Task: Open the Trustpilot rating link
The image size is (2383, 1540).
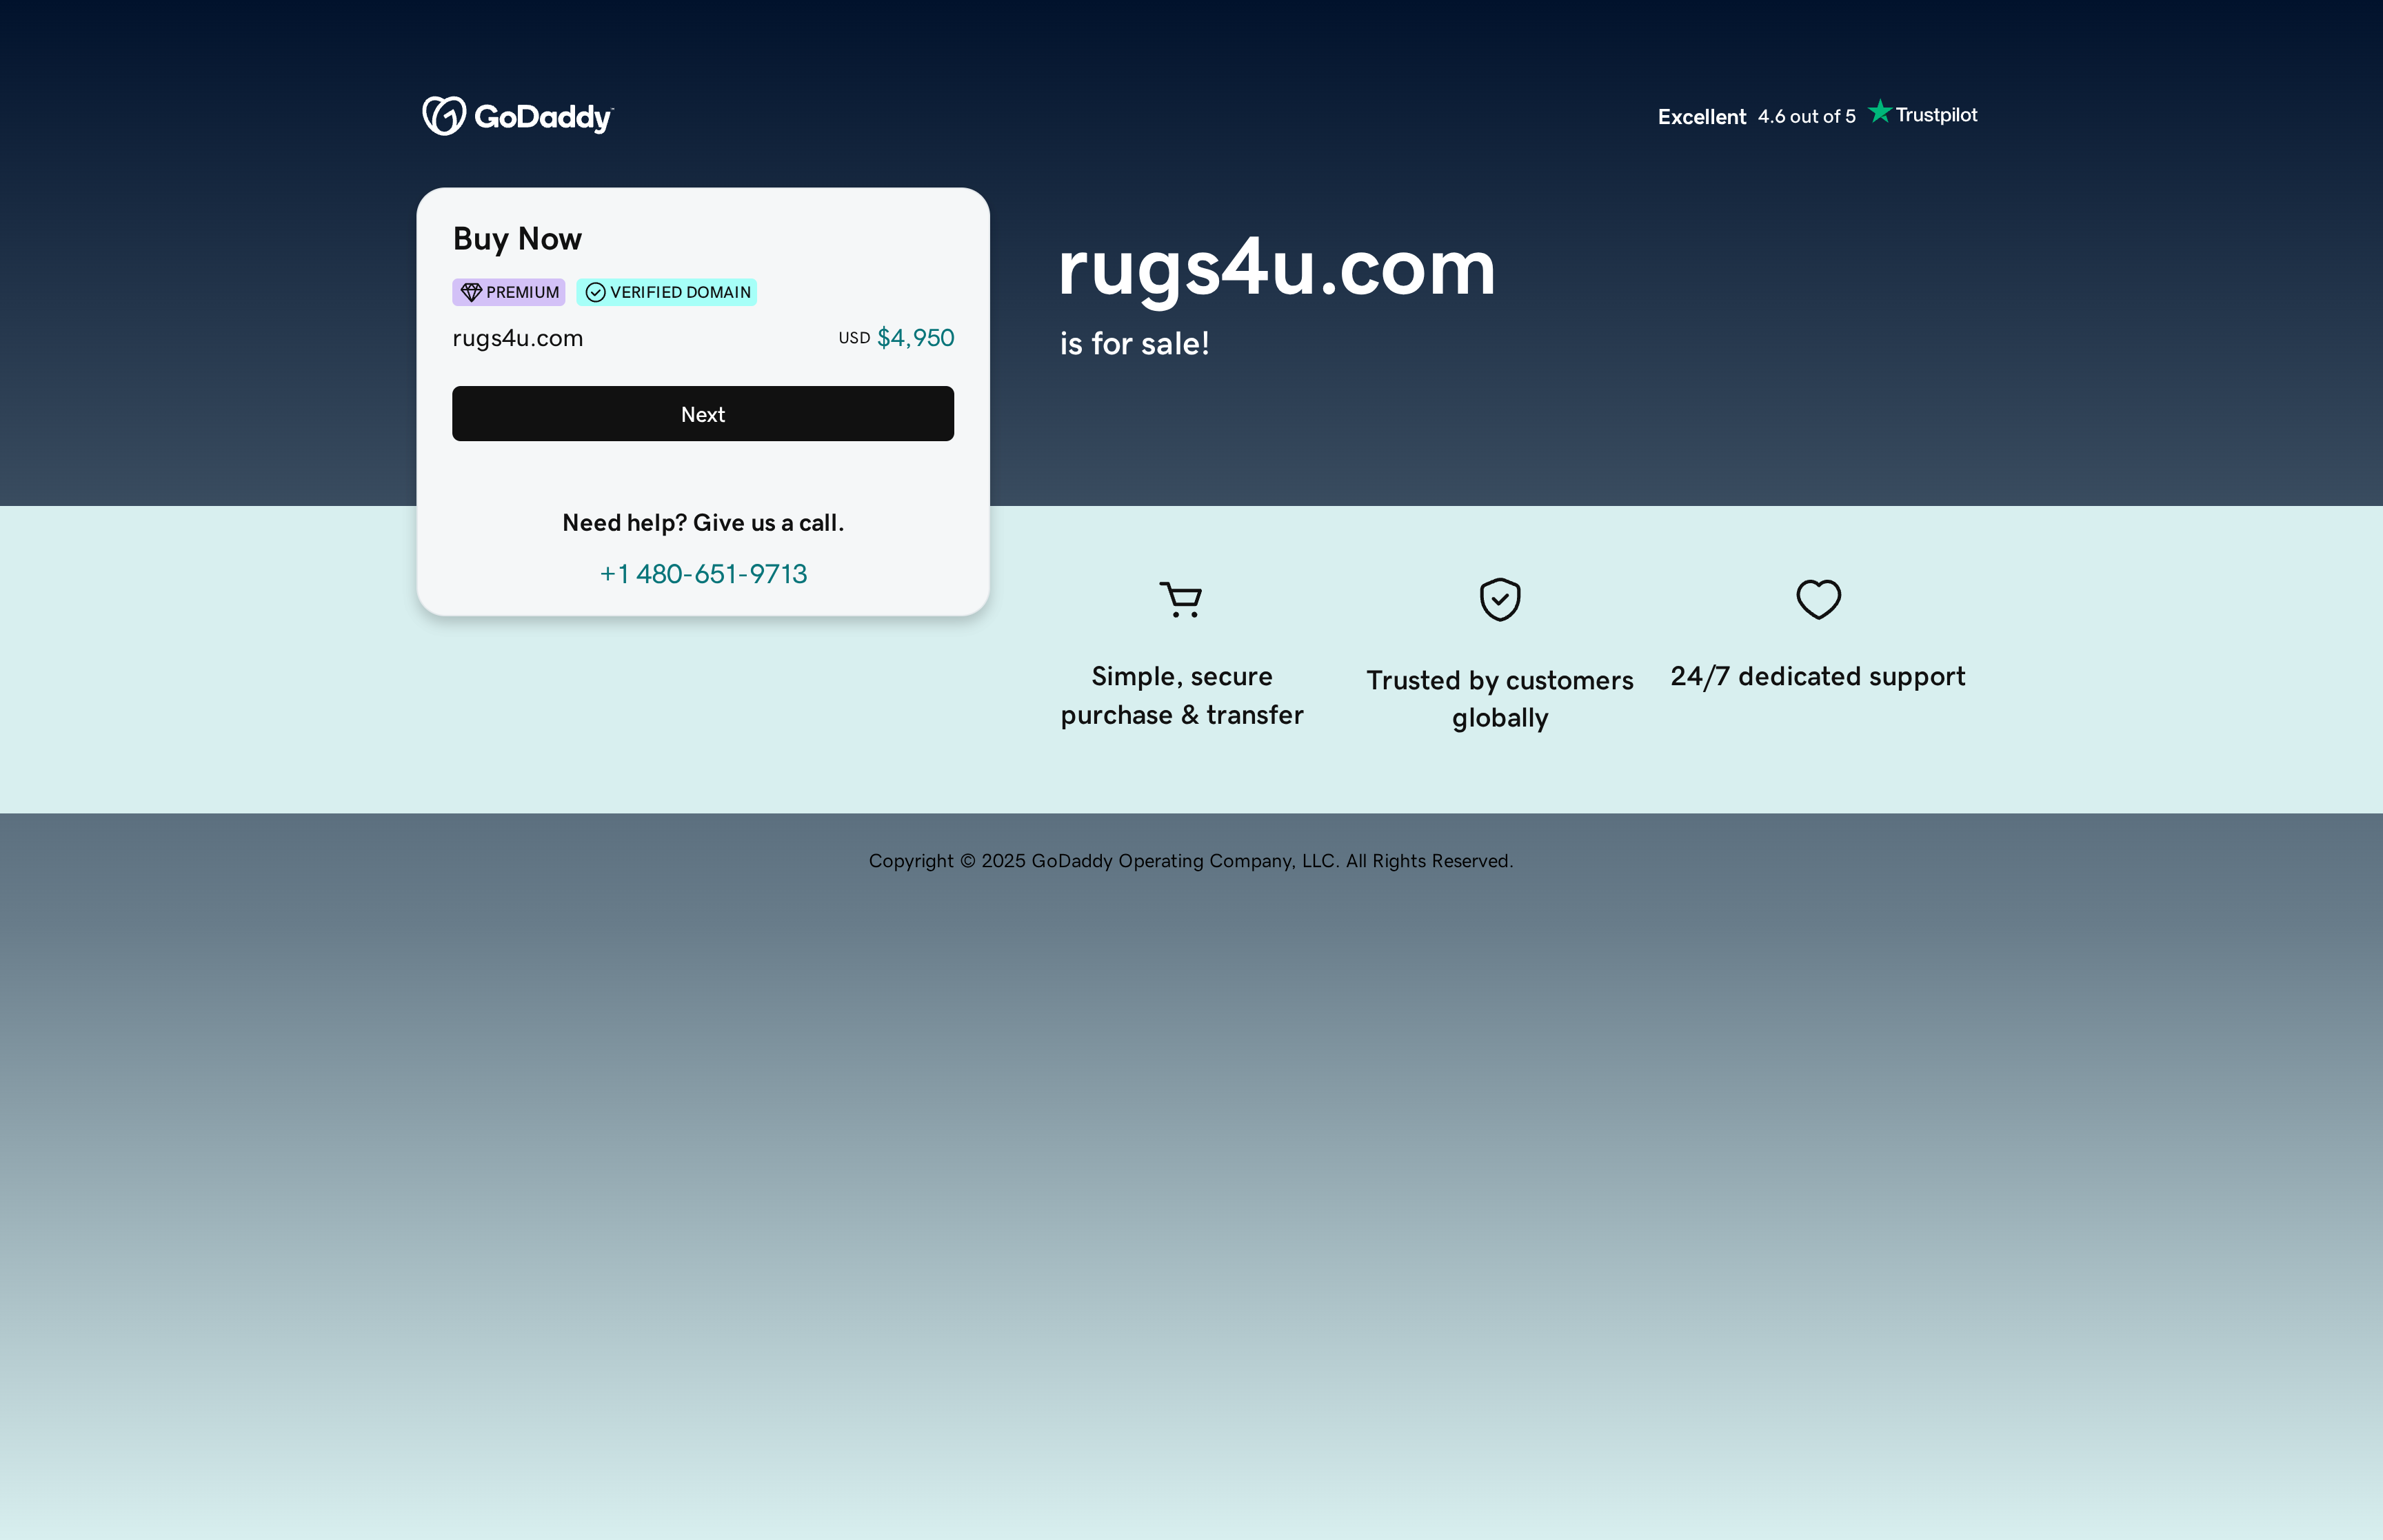Action: click(1921, 114)
